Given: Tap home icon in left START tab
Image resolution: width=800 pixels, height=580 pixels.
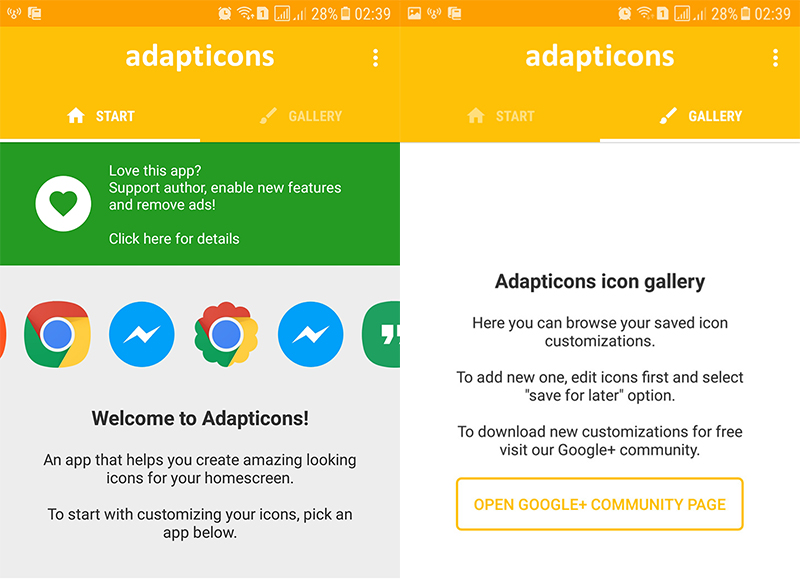Looking at the screenshot, I should click(x=76, y=116).
